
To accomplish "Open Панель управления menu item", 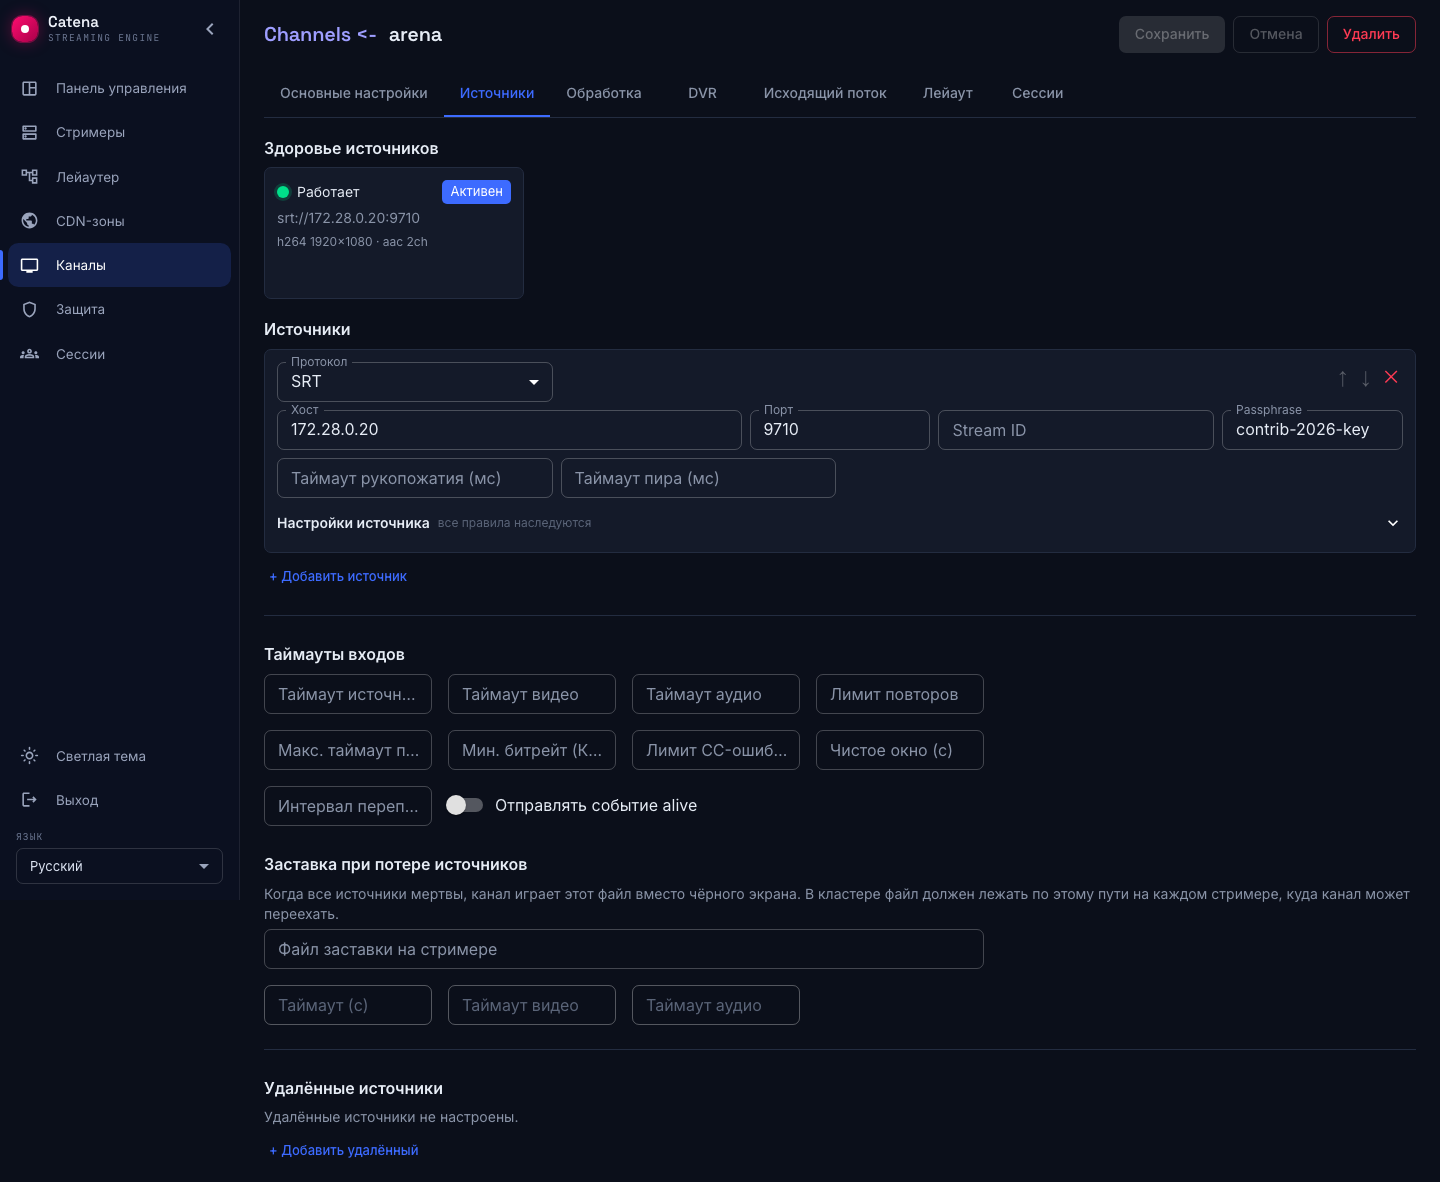I will [119, 88].
